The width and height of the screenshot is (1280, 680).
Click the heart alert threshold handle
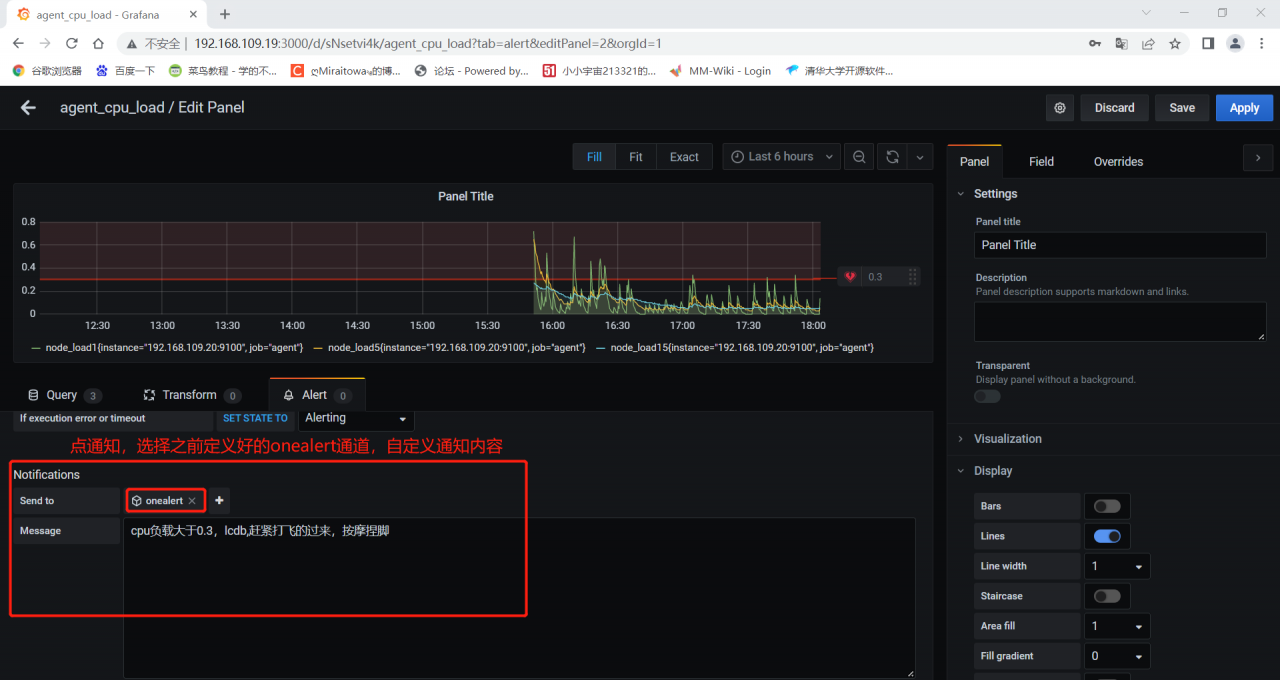click(851, 277)
